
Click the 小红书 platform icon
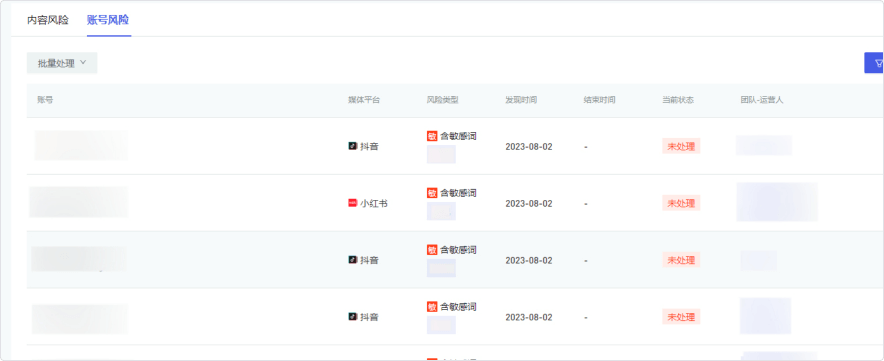(352, 203)
